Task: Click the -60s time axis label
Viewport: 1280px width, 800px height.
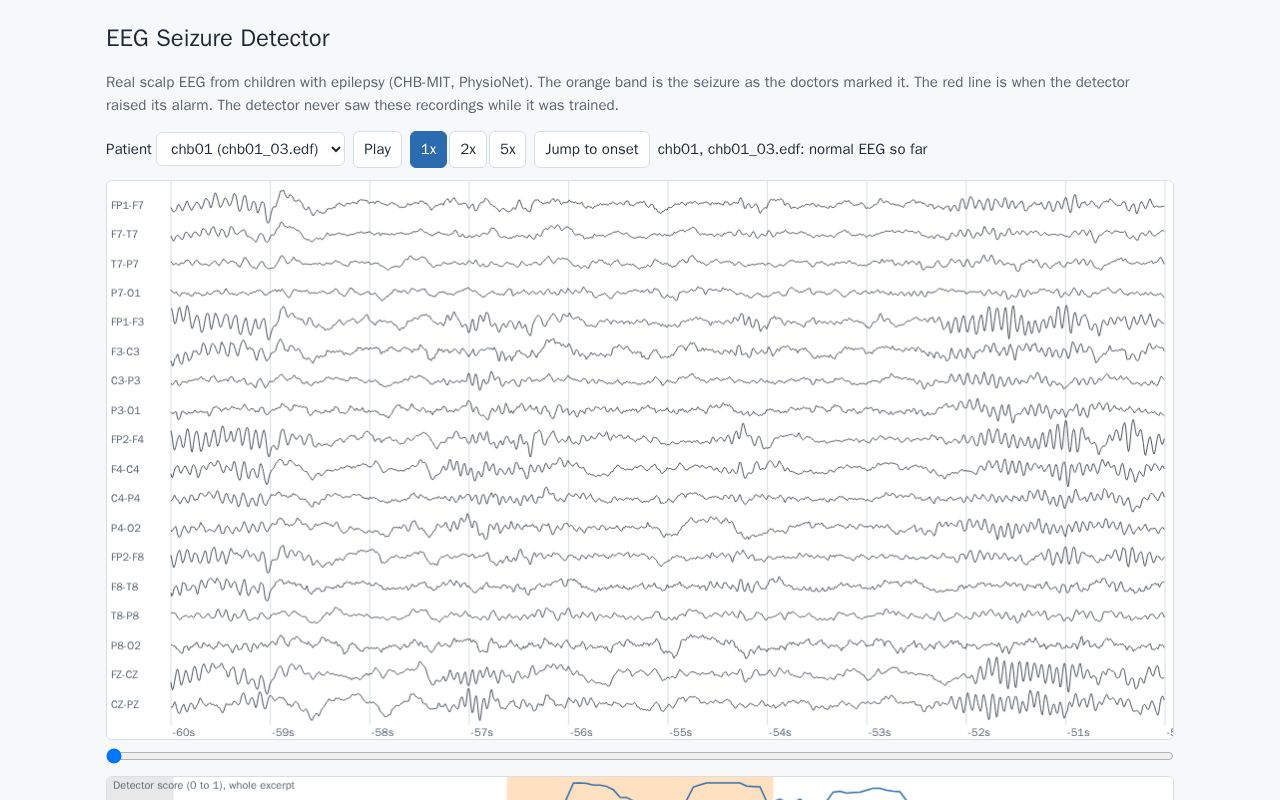Action: pos(184,733)
